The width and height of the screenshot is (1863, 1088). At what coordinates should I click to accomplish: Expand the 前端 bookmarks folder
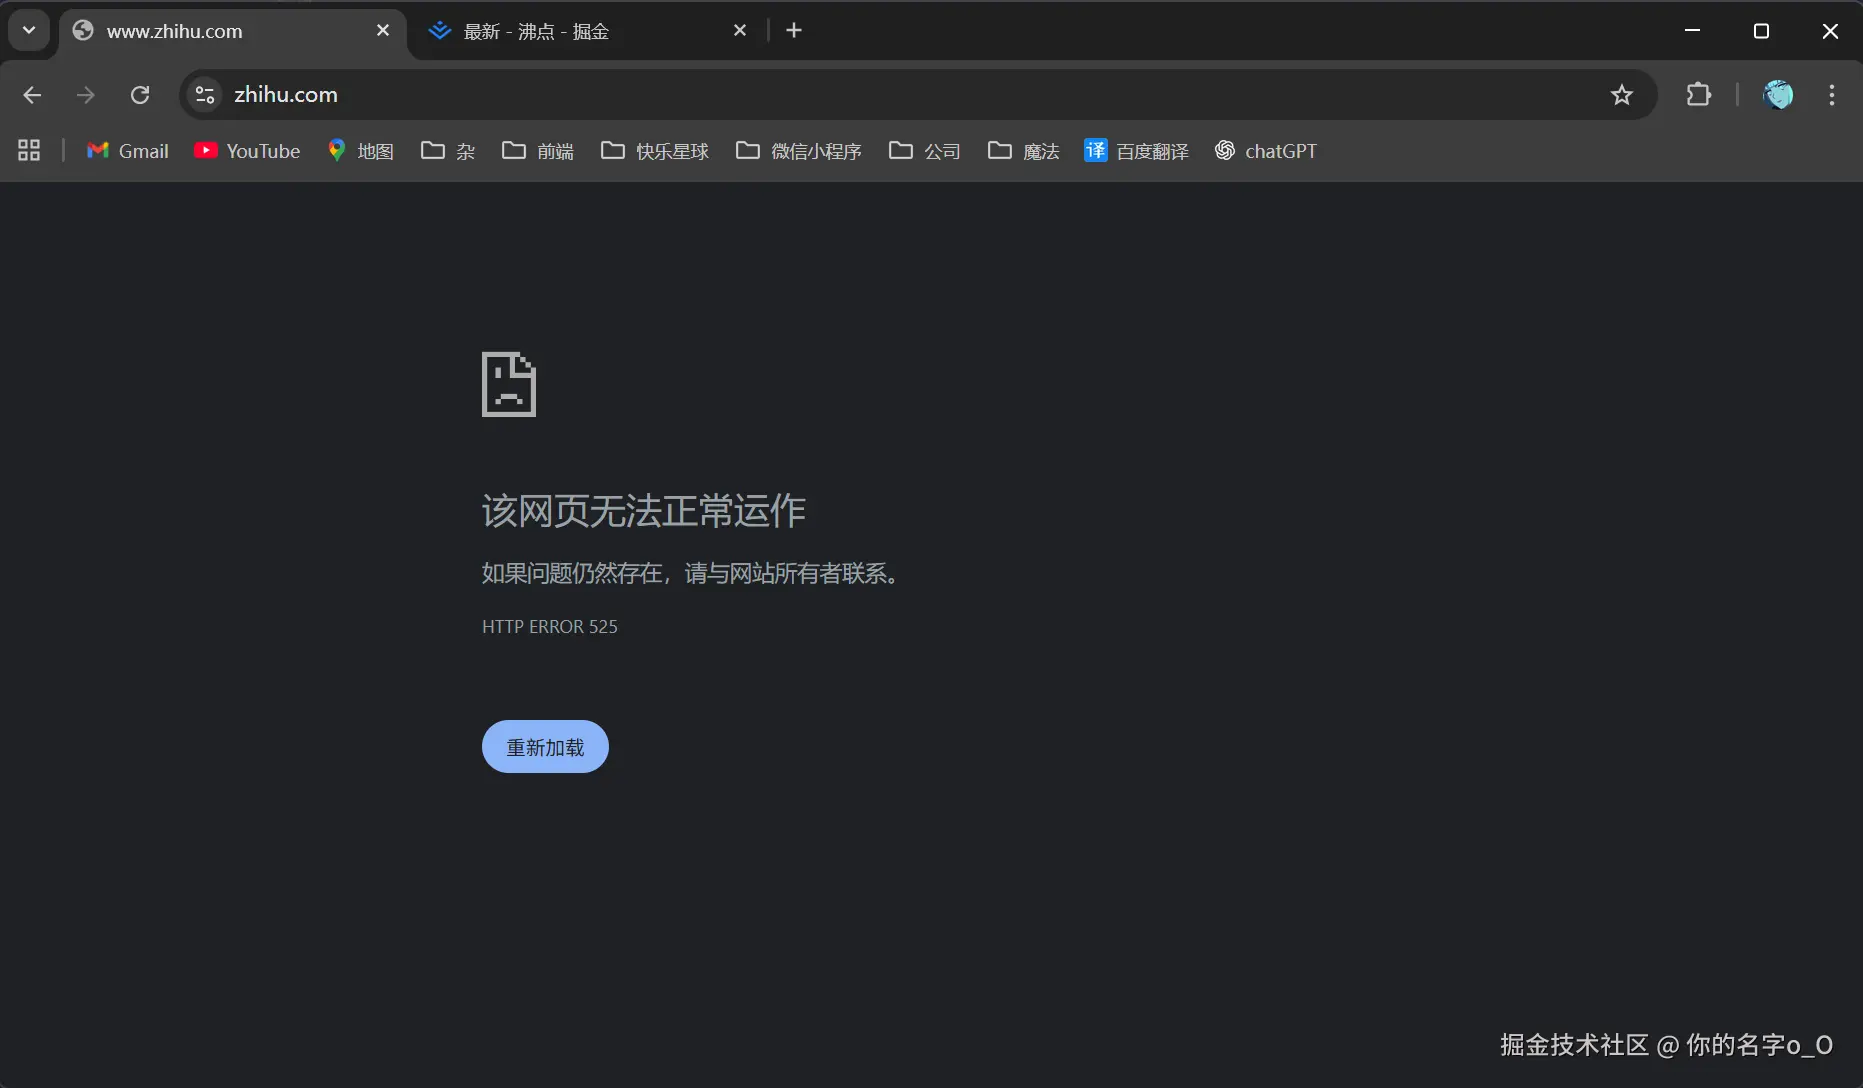tap(537, 151)
